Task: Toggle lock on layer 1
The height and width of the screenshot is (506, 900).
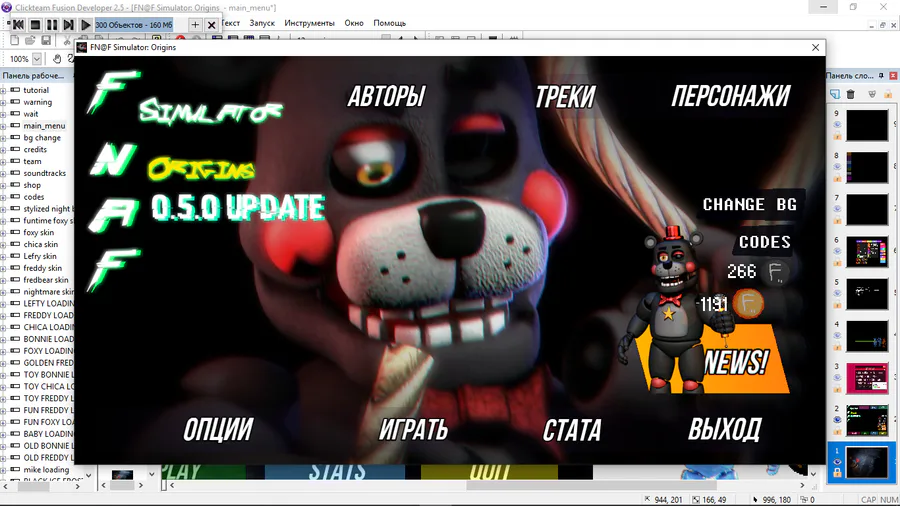Action: click(x=837, y=473)
